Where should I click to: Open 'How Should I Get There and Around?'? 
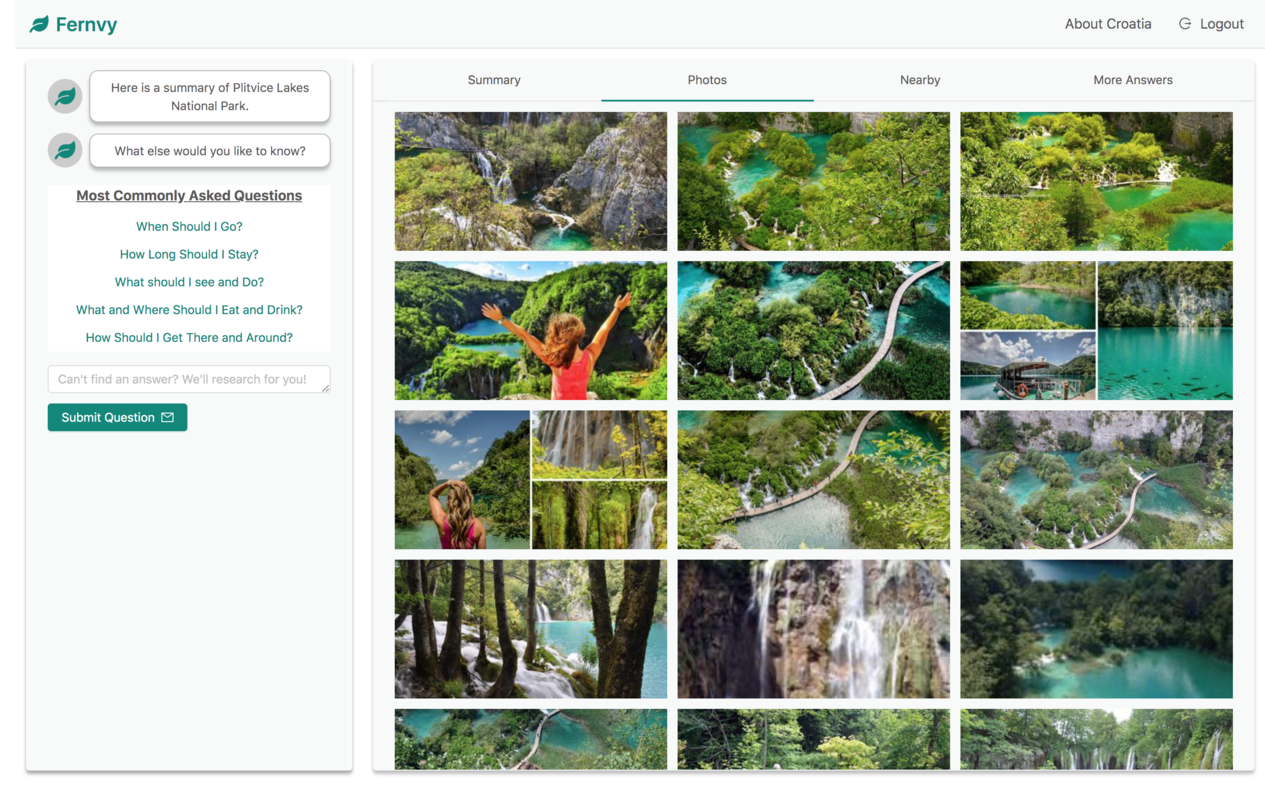[188, 337]
